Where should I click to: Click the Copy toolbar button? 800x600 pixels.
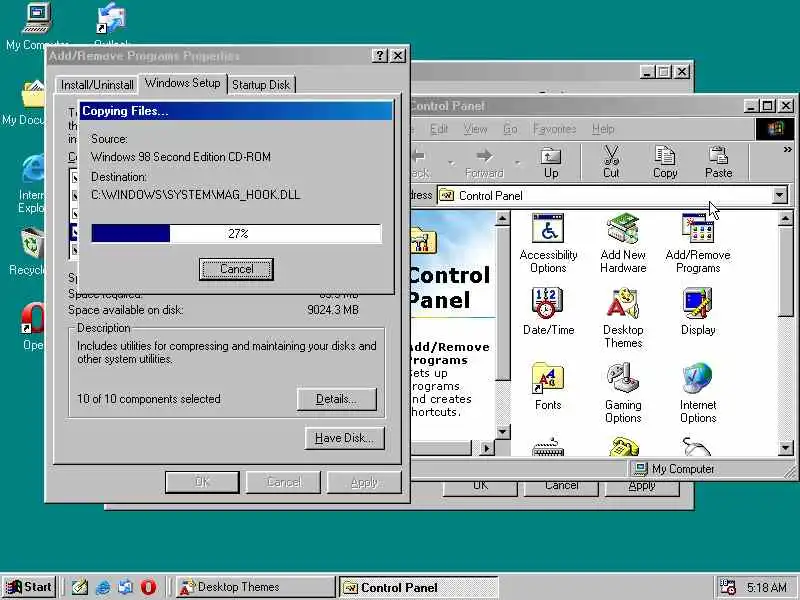(665, 163)
